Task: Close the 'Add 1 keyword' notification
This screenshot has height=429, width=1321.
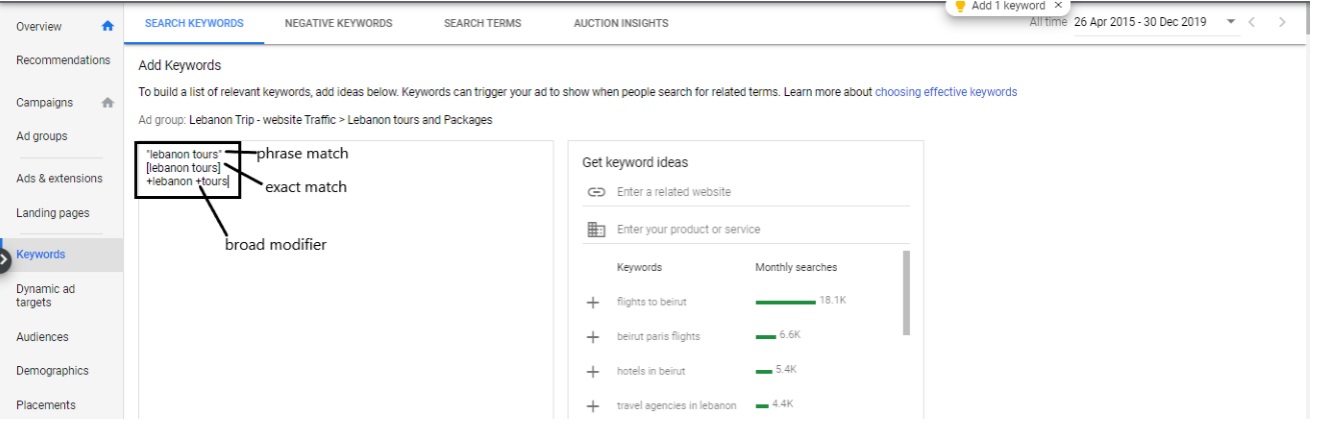Action: click(x=1058, y=5)
